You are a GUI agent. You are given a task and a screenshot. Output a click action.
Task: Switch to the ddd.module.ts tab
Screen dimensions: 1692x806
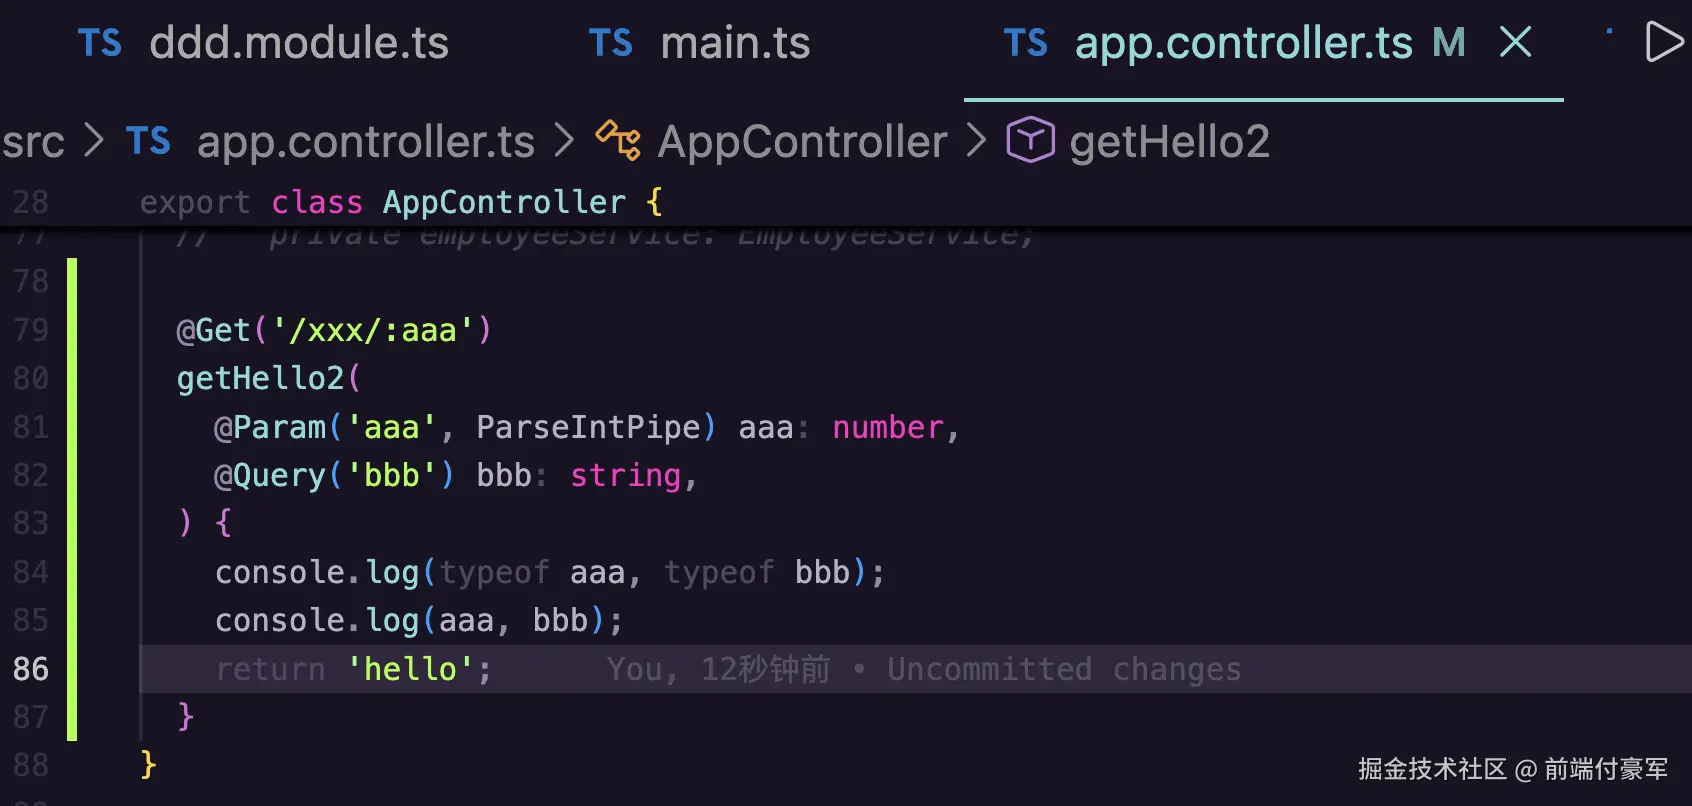coord(298,44)
